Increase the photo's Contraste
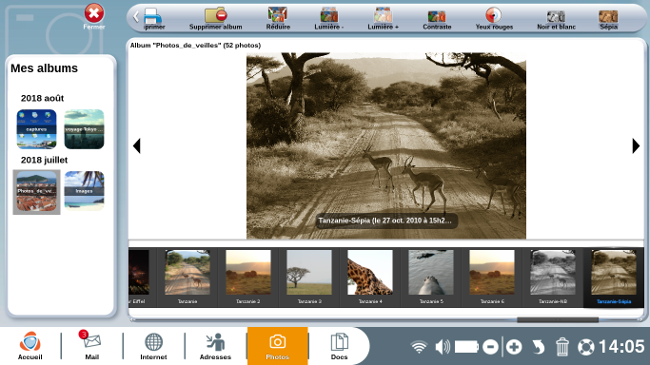 coord(437,19)
